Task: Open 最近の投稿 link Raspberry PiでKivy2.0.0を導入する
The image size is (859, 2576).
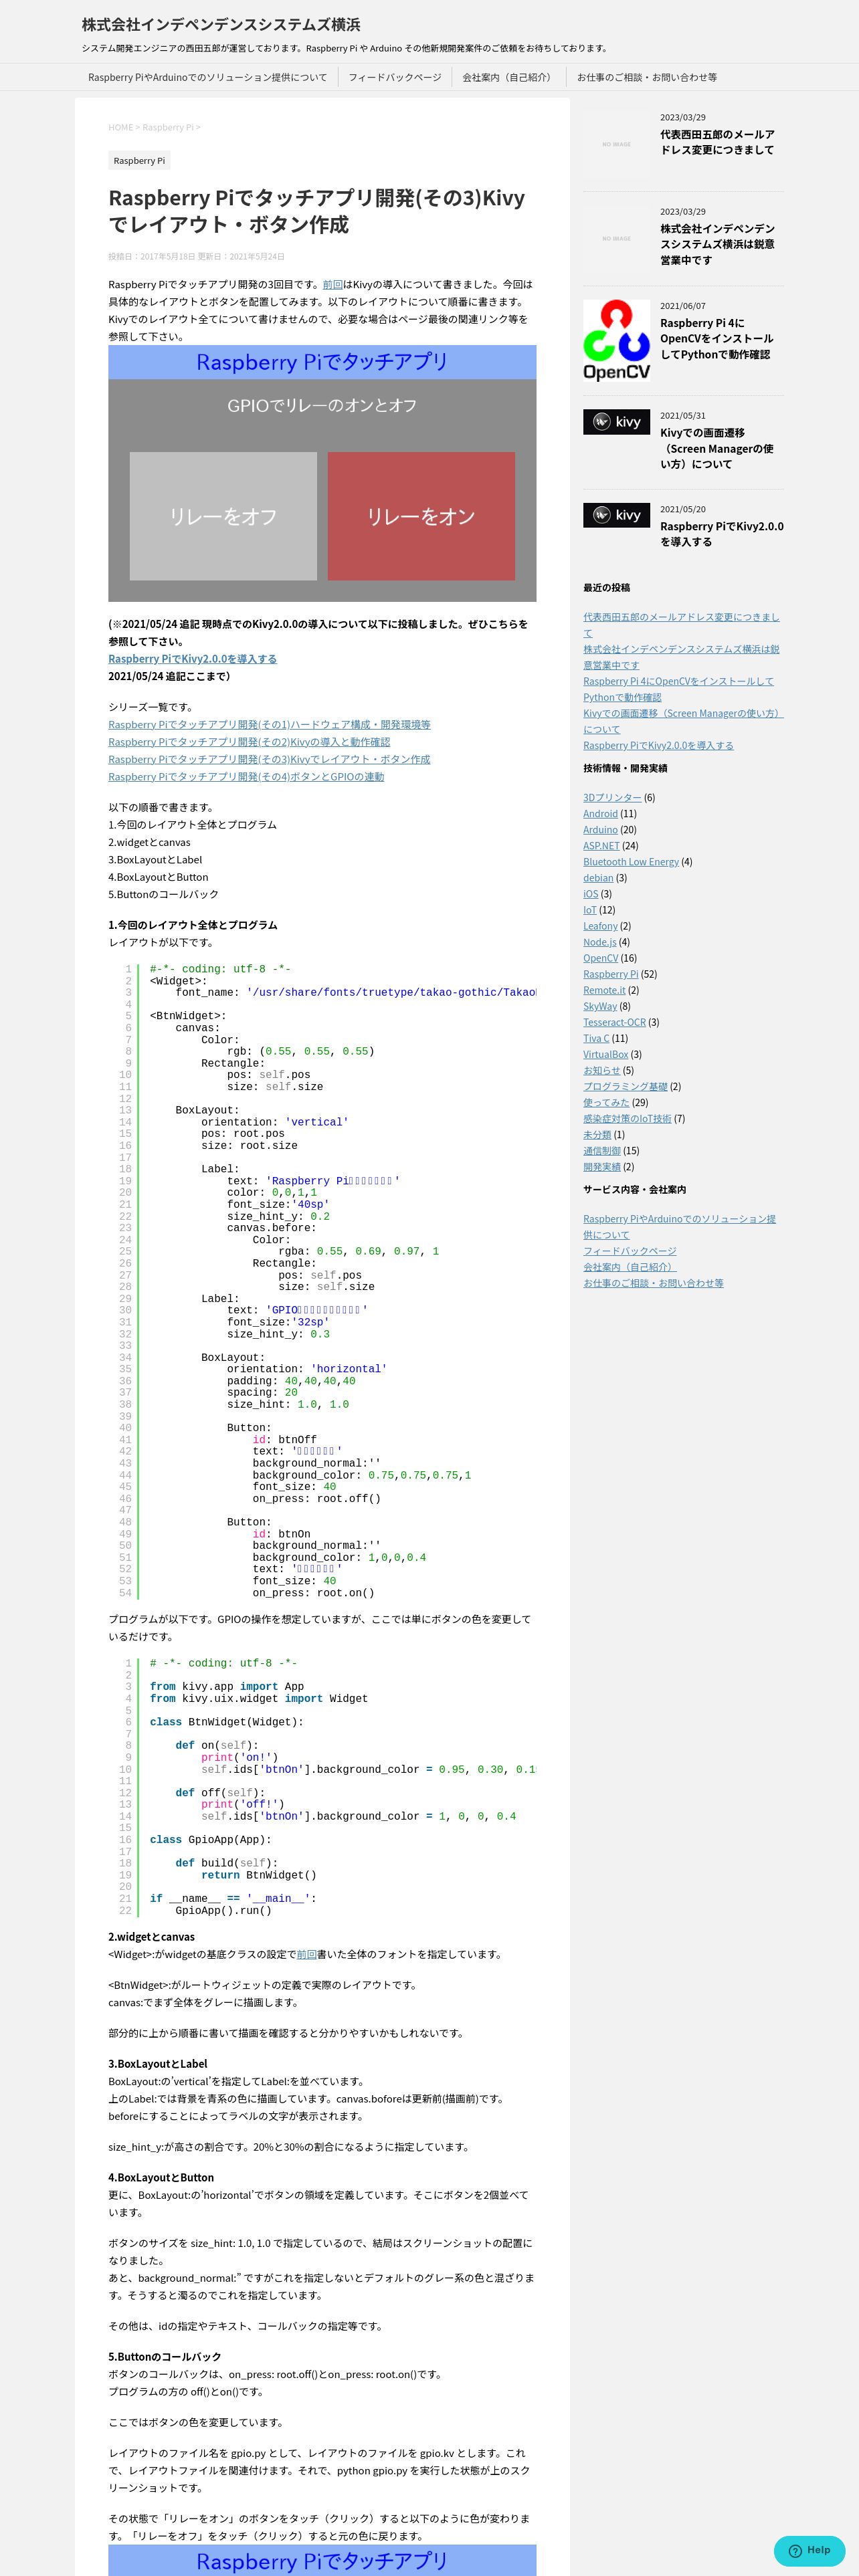Action: (x=658, y=745)
